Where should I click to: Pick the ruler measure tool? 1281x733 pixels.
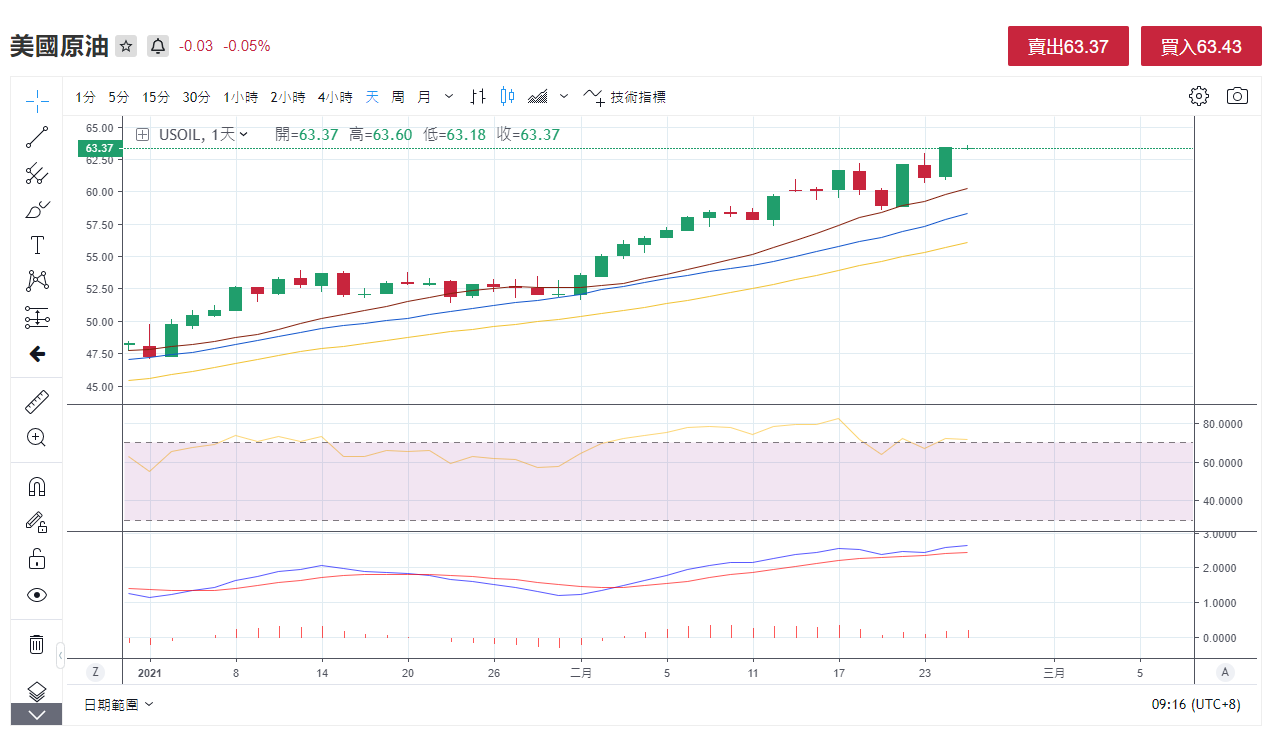[x=37, y=402]
